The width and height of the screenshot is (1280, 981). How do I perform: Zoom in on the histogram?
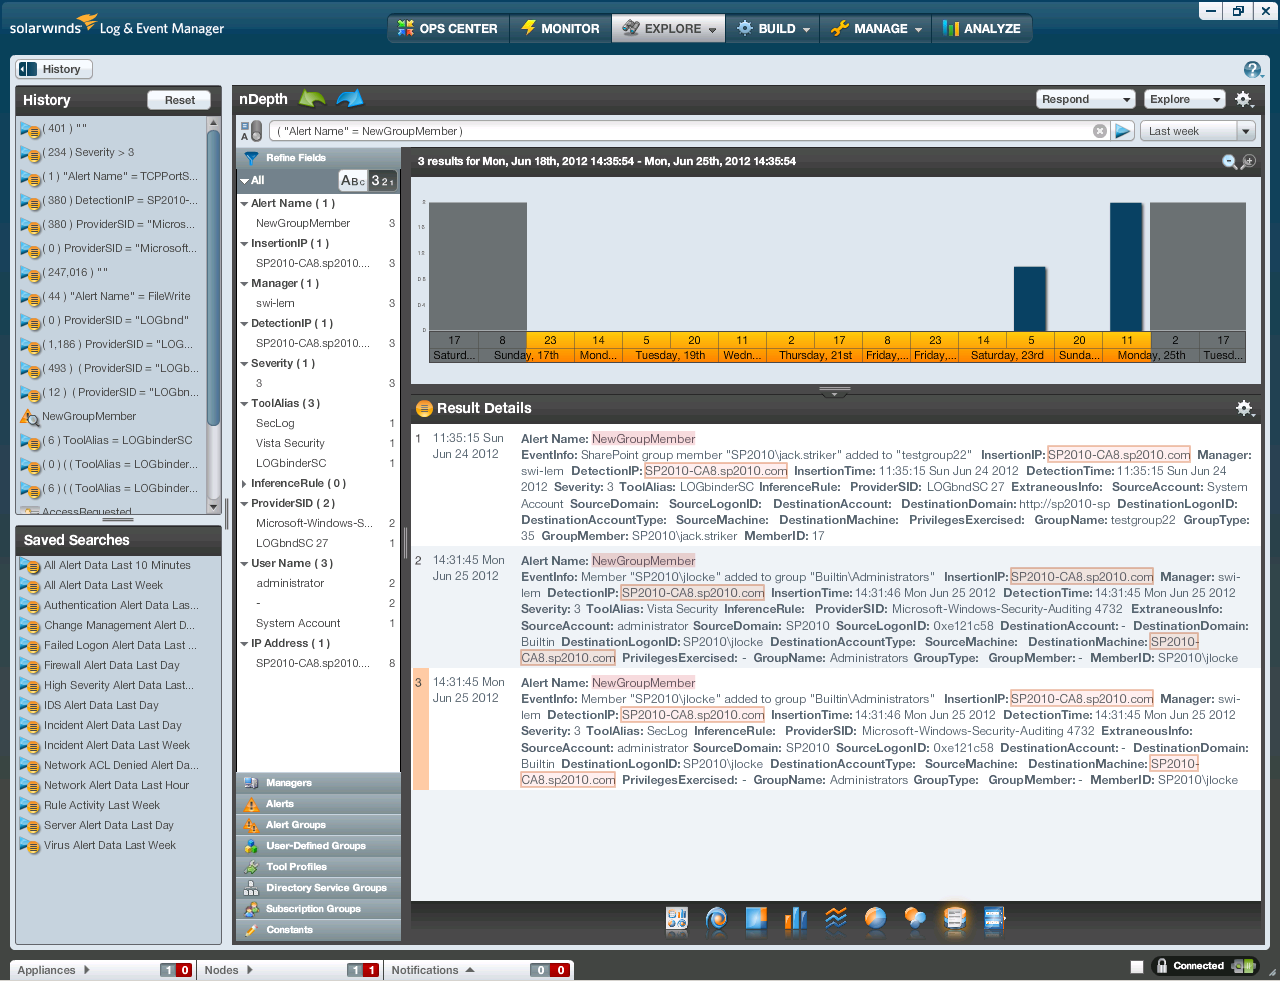point(1248,162)
